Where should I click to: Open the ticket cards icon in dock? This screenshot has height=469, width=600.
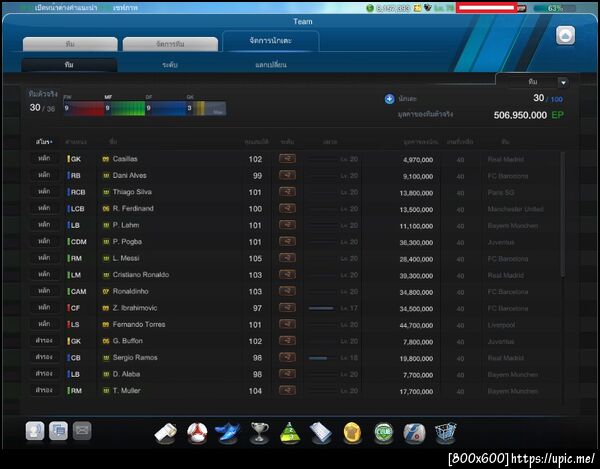point(321,433)
